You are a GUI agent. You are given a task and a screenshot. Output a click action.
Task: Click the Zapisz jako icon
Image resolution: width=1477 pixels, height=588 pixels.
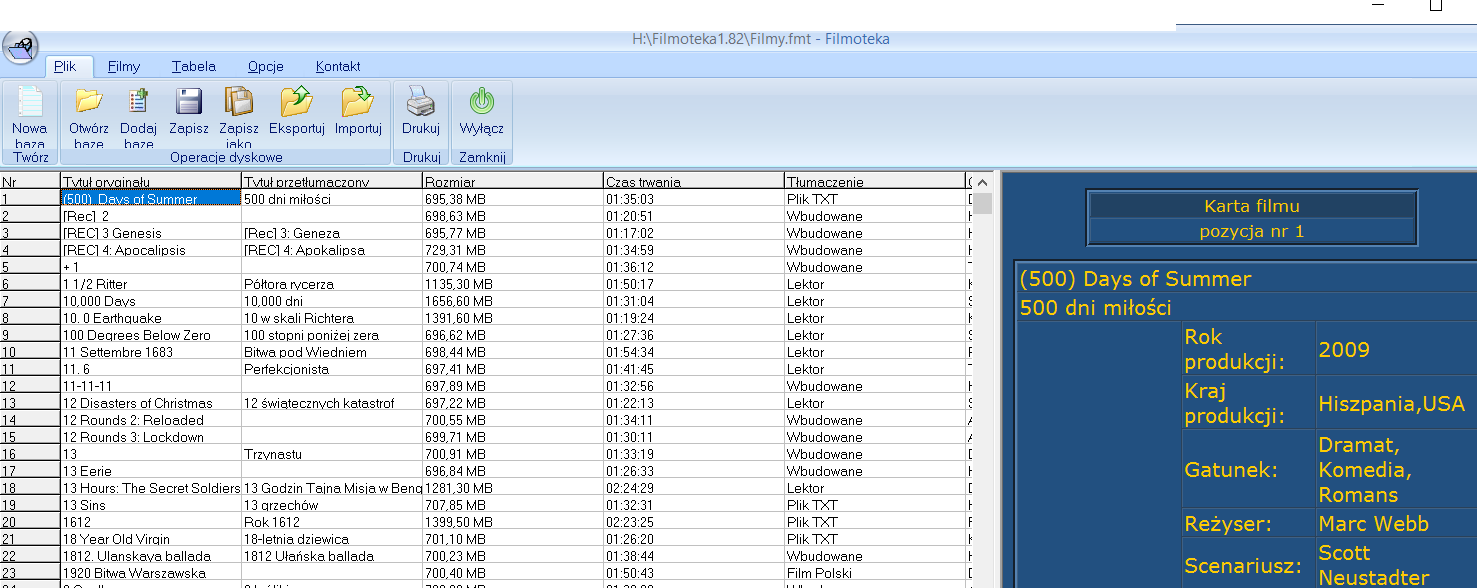[x=239, y=102]
